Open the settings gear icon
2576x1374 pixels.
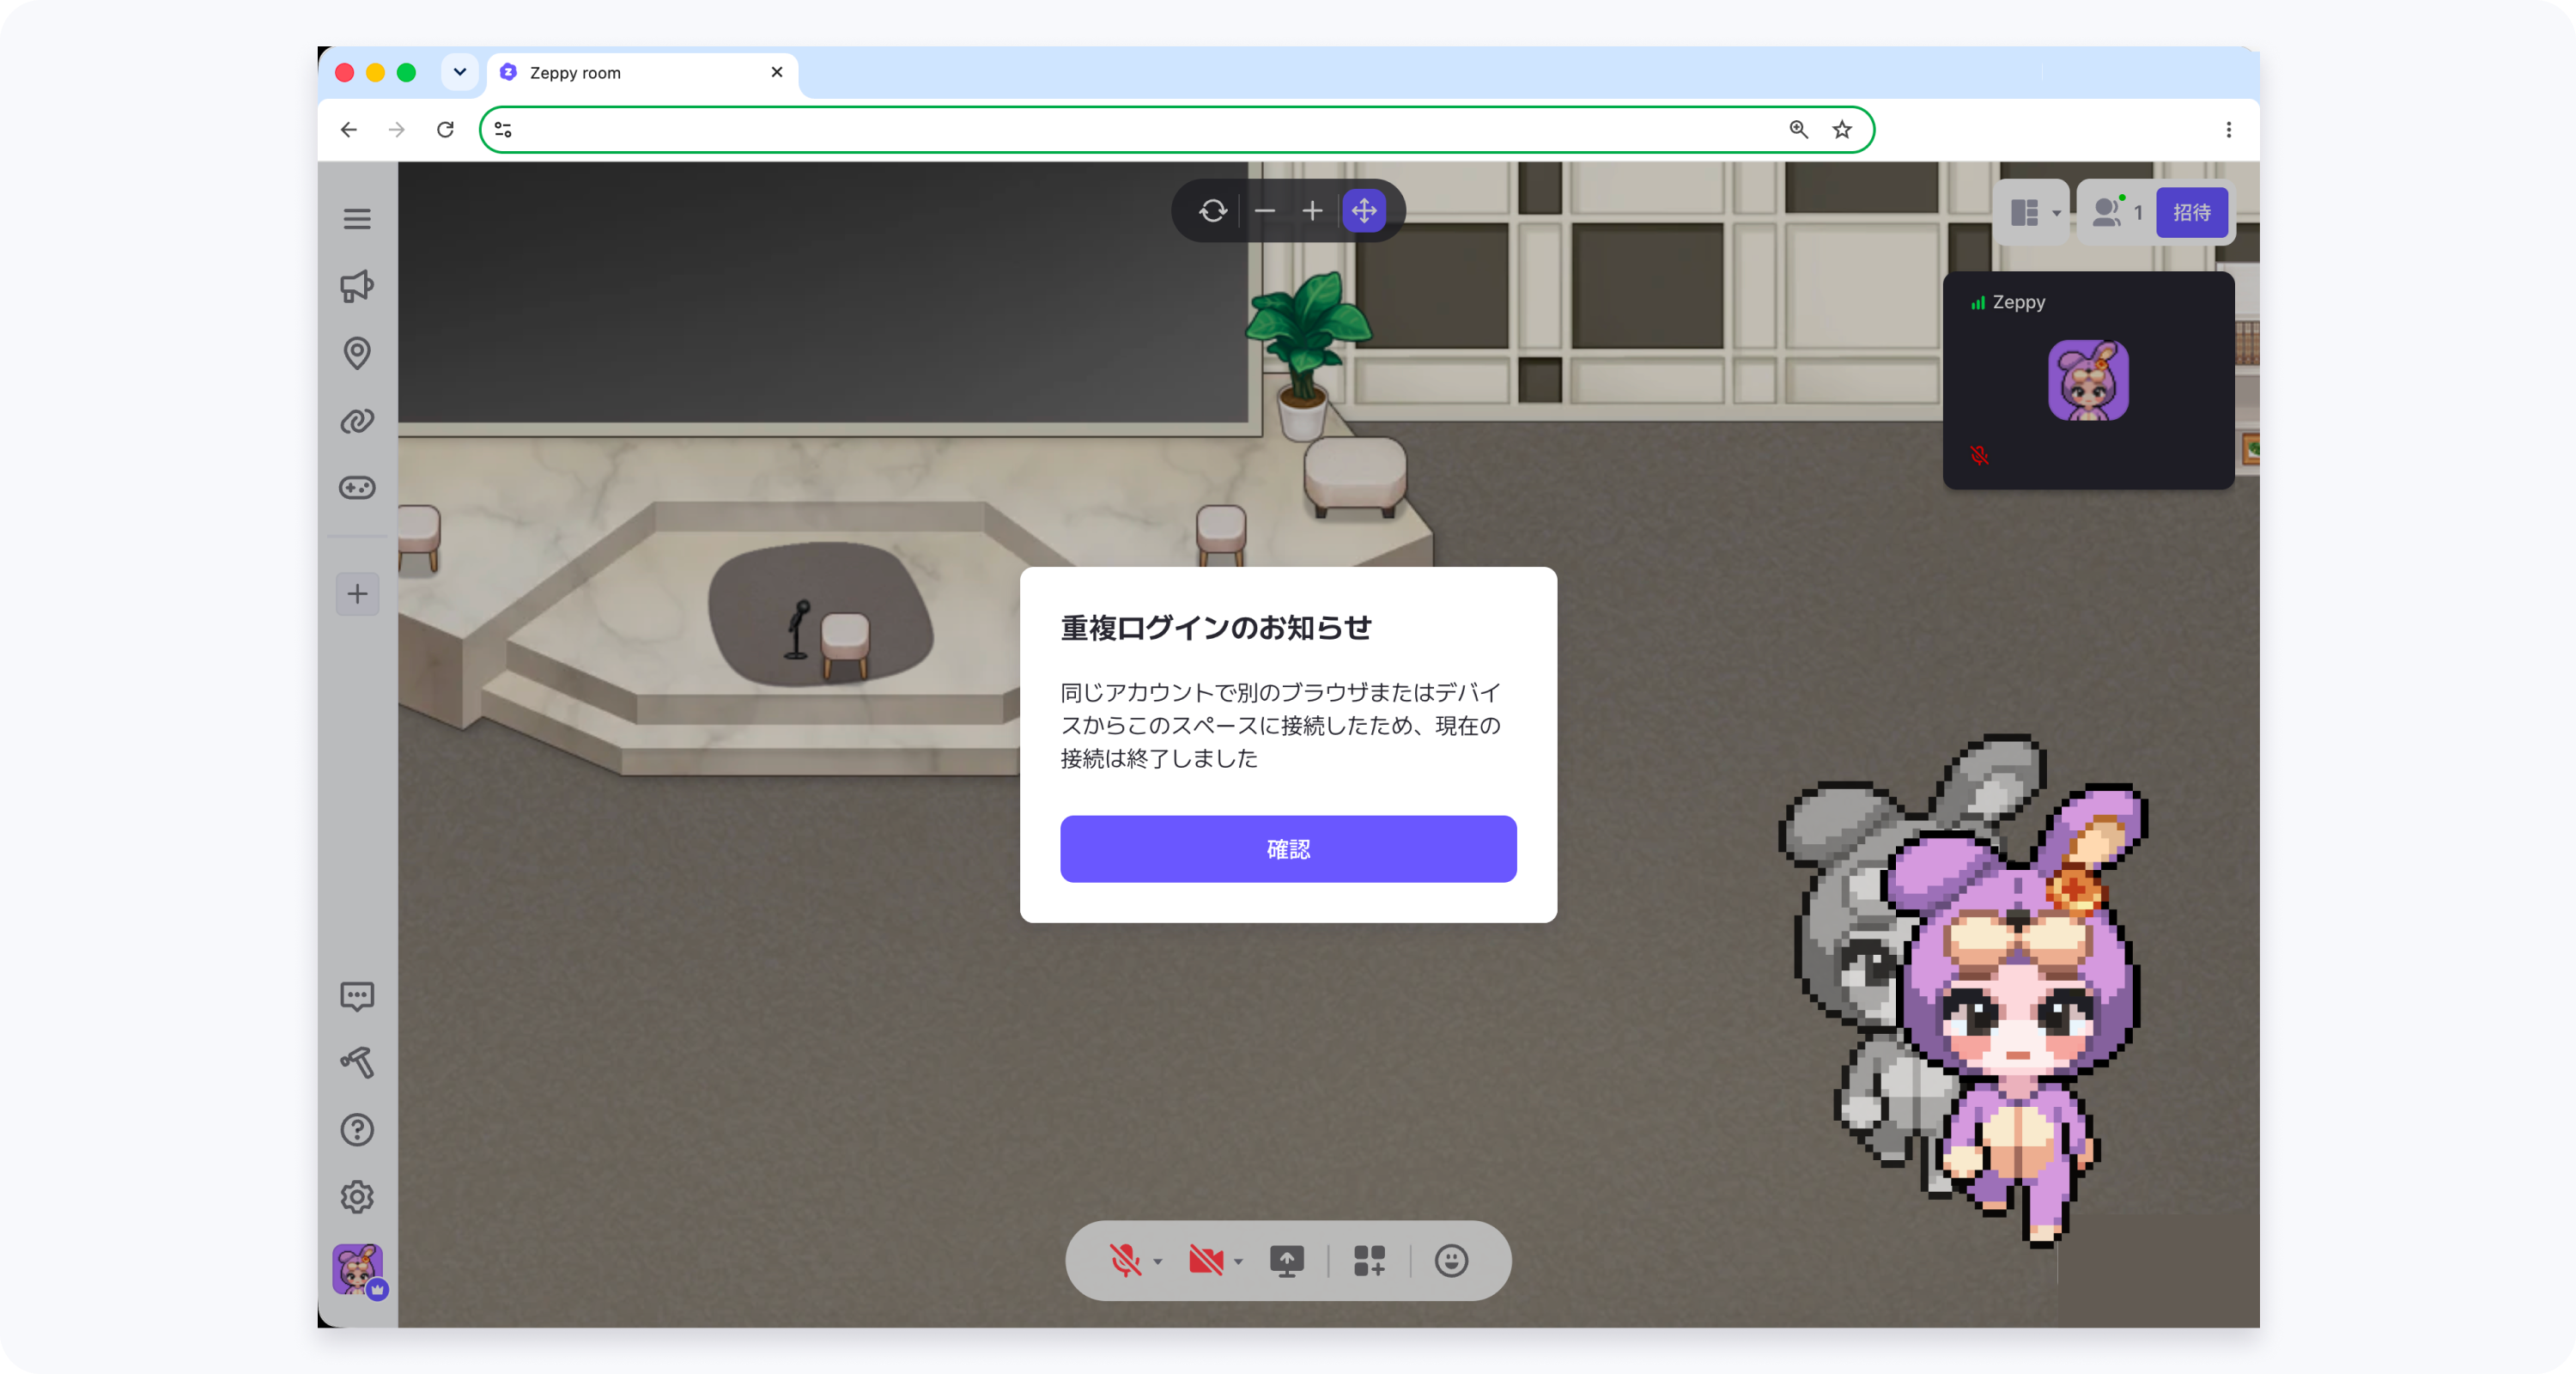357,1196
